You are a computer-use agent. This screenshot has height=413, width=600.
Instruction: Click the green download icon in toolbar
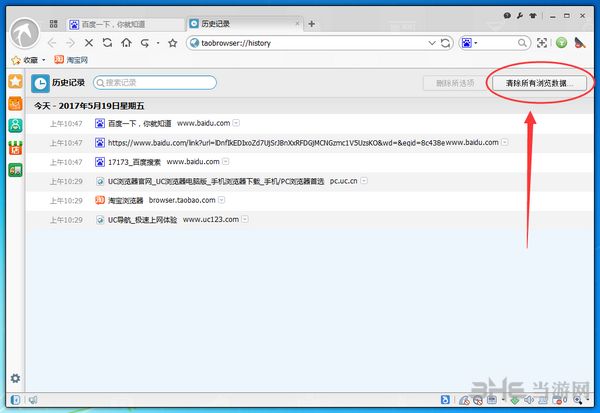coord(562,43)
